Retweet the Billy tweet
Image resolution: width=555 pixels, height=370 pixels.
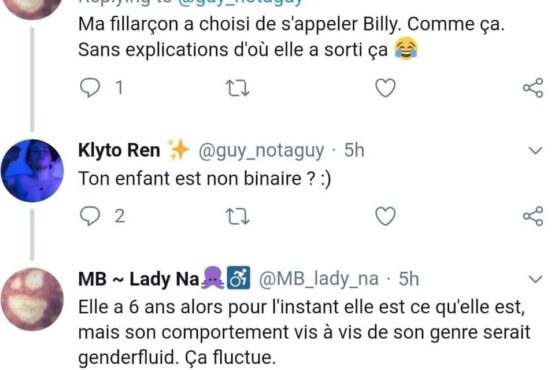coord(238,88)
